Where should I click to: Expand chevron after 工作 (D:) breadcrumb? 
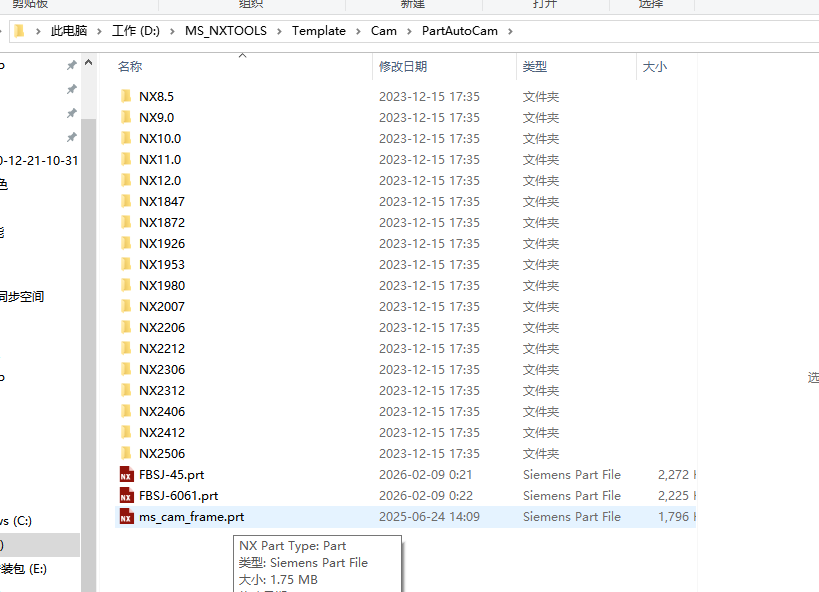172,31
